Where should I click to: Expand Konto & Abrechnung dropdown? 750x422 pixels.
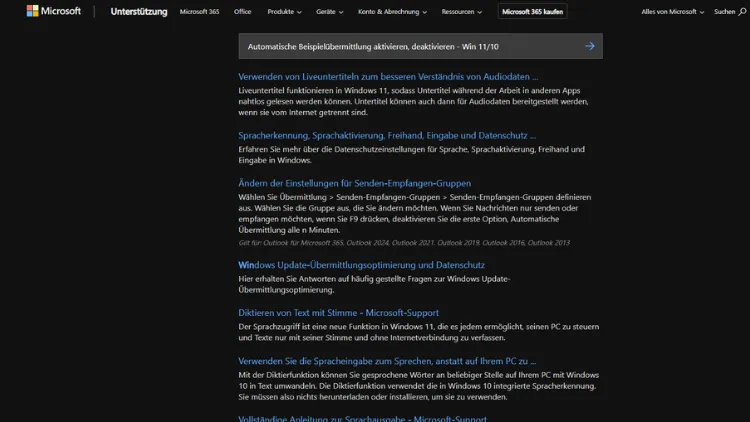(x=392, y=11)
